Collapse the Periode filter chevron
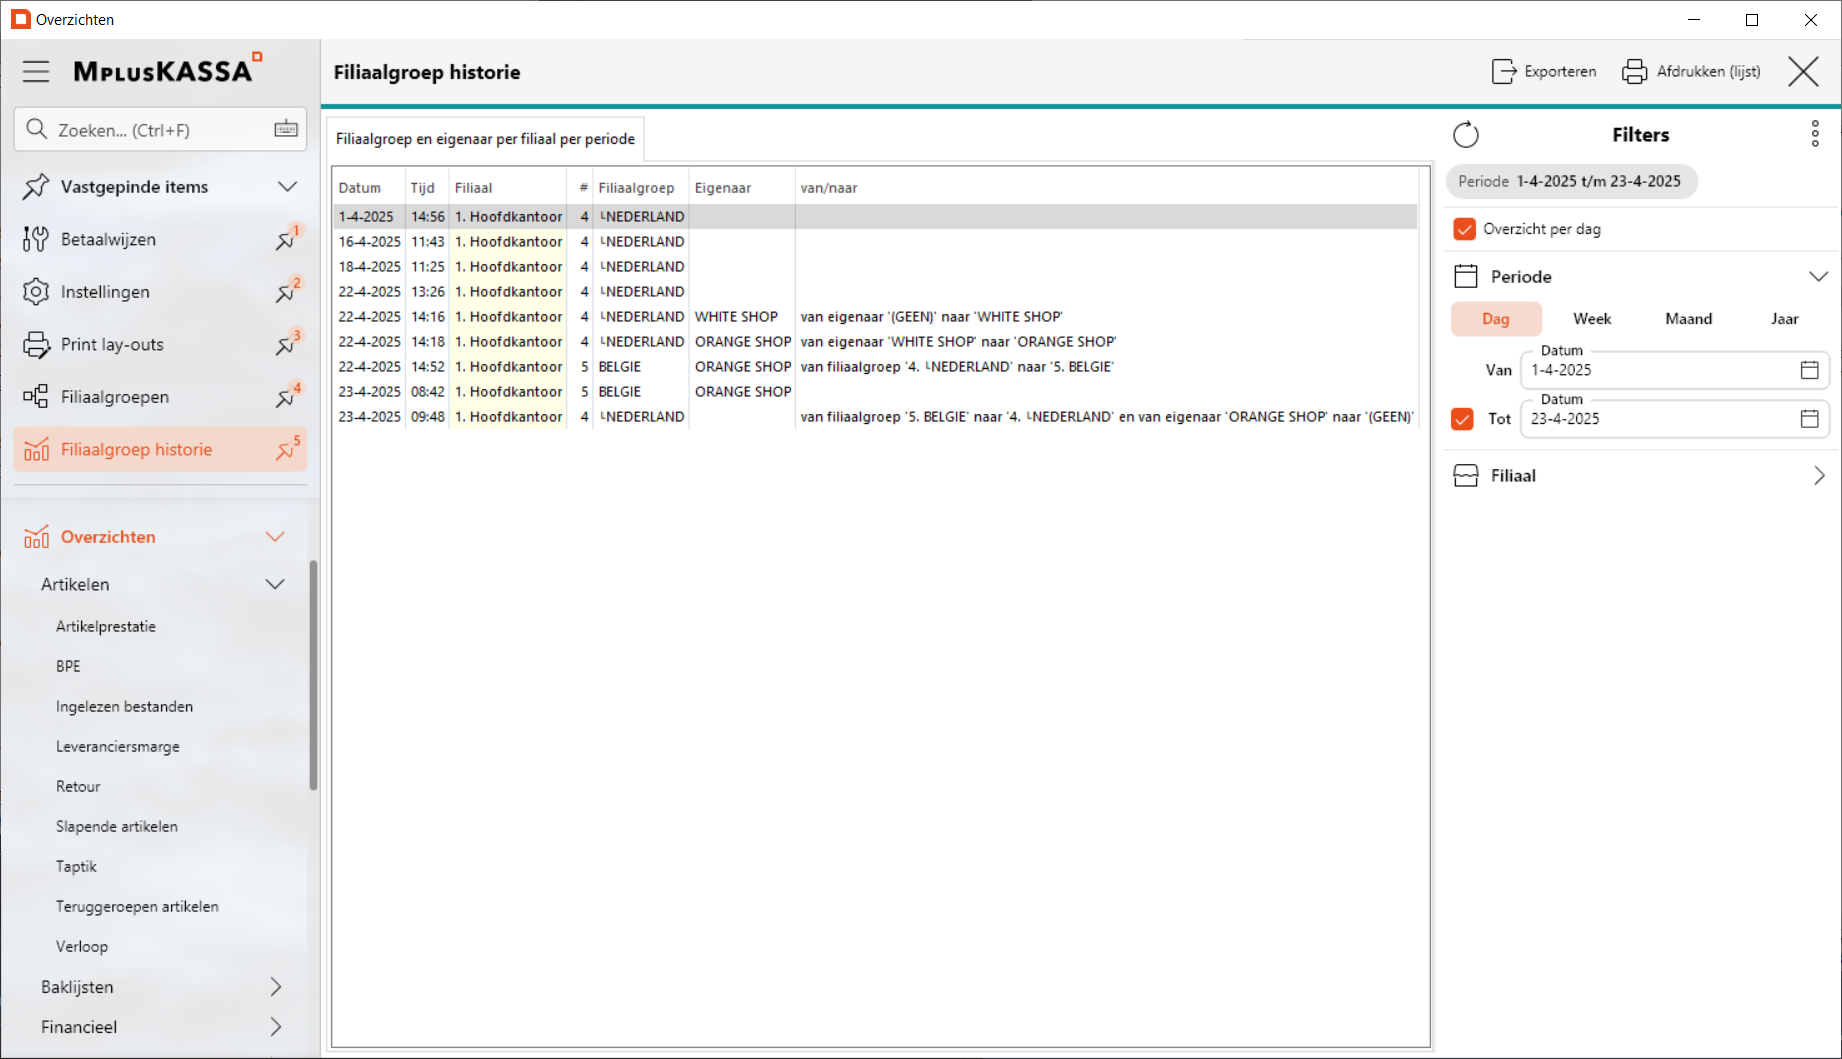The height and width of the screenshot is (1059, 1842). (x=1818, y=276)
